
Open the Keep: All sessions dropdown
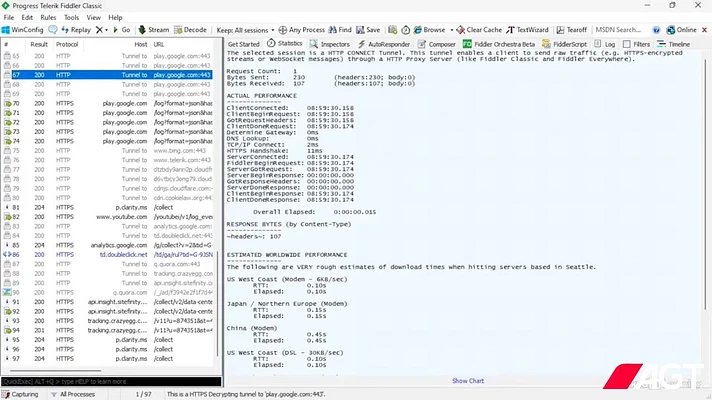click(245, 30)
